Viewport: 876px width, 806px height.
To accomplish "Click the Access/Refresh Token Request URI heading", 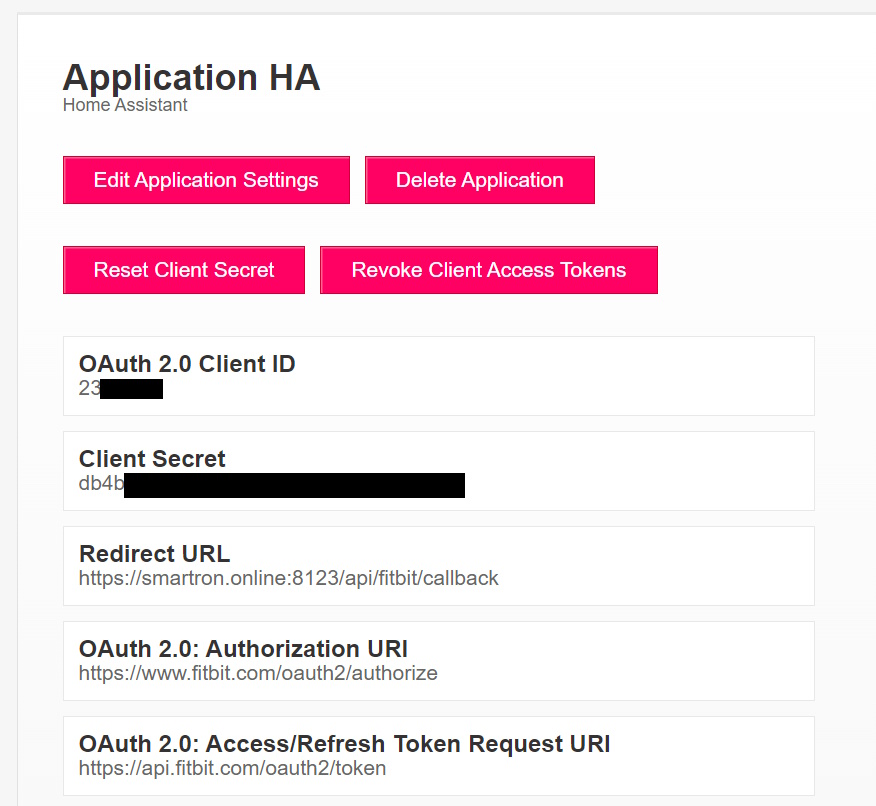I will (344, 743).
